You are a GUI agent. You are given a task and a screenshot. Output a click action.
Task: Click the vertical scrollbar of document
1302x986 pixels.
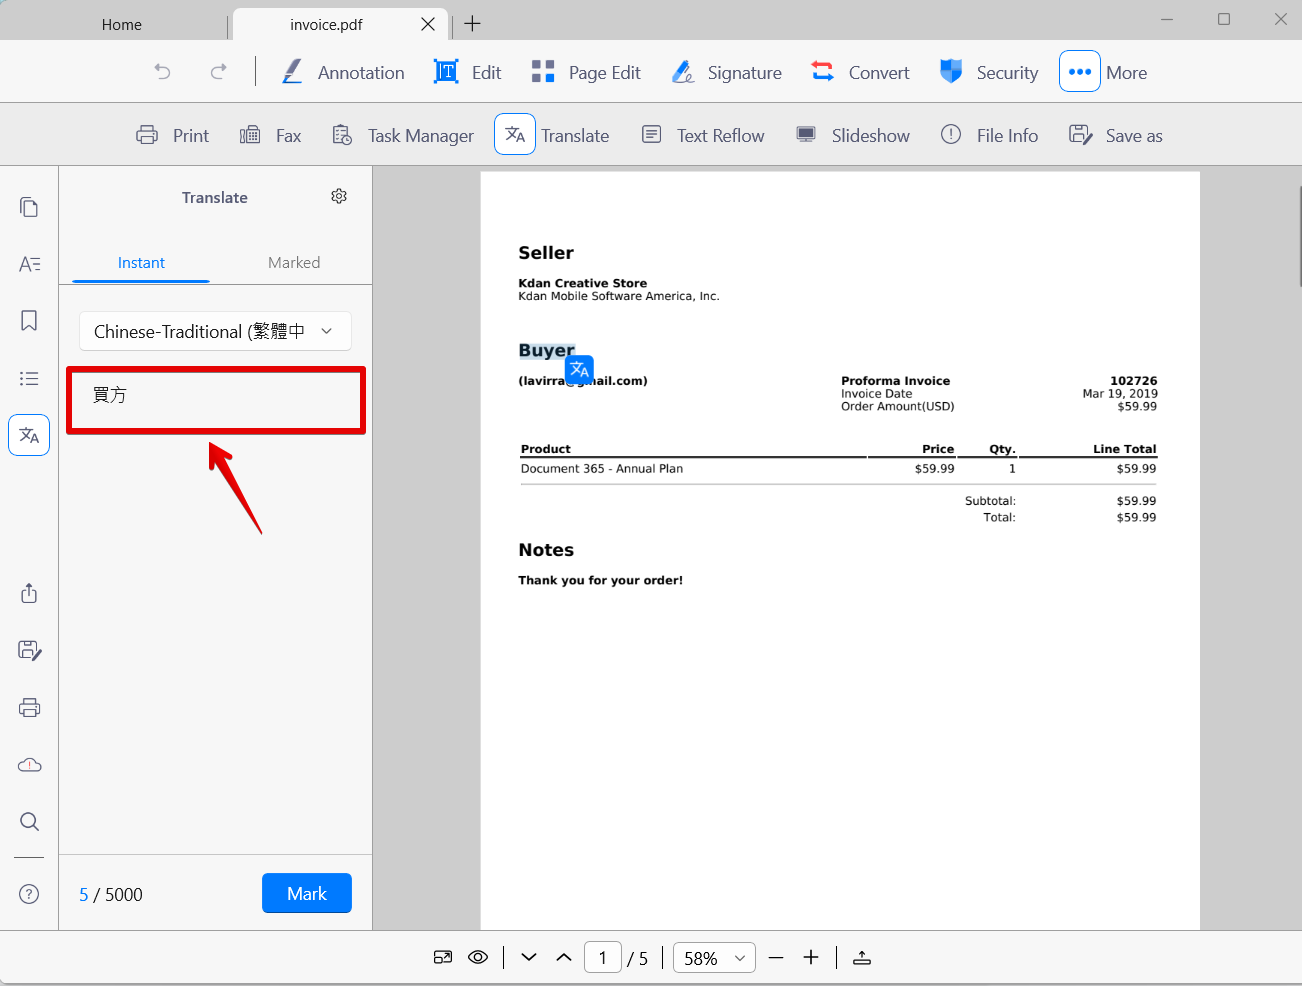pyautogui.click(x=1298, y=235)
